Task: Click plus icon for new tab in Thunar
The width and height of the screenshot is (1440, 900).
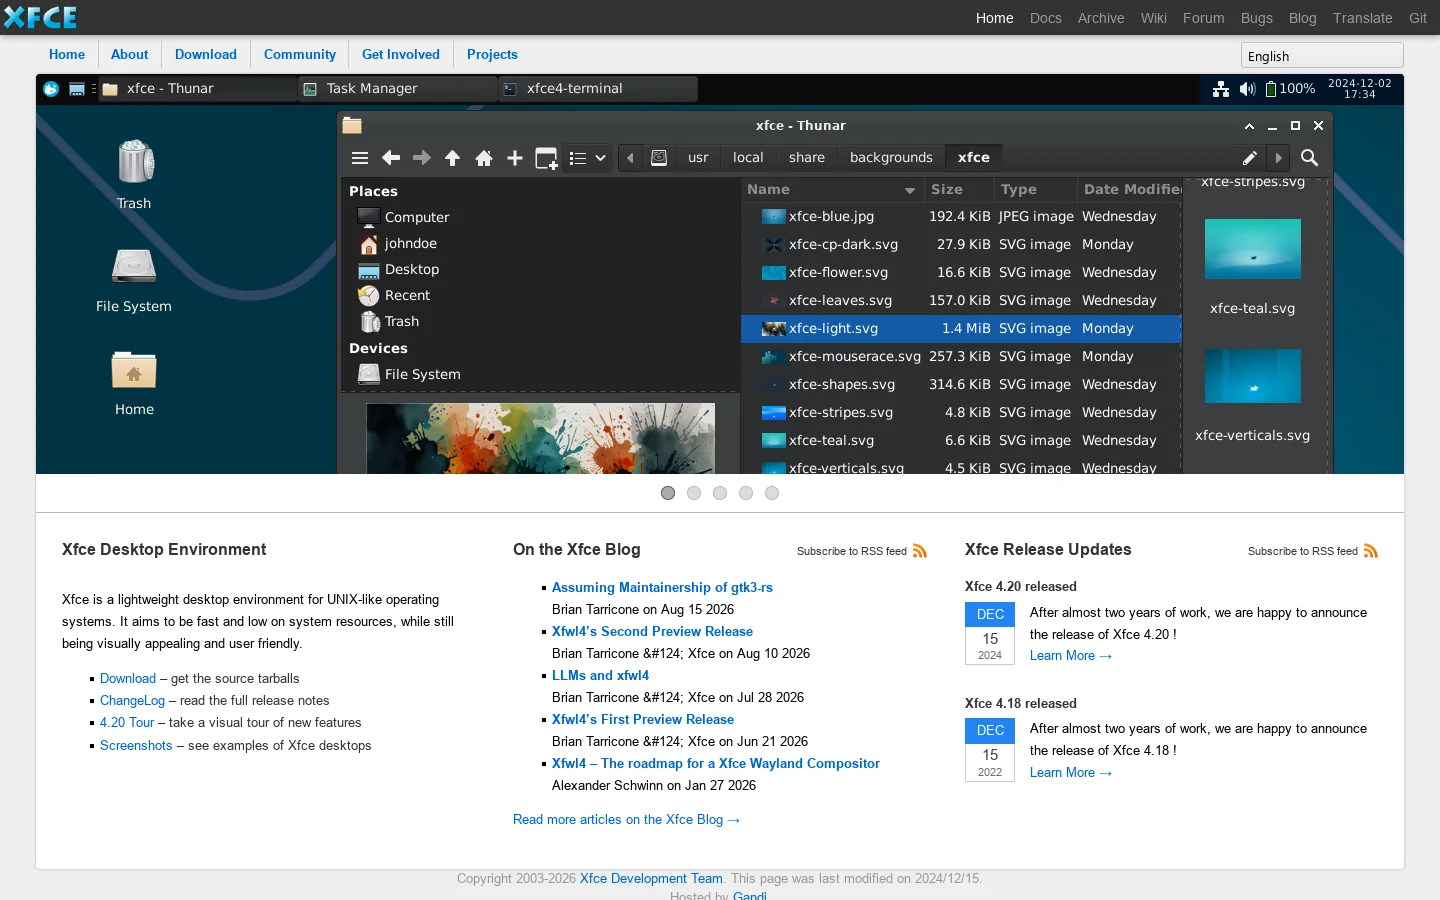Action: [515, 158]
